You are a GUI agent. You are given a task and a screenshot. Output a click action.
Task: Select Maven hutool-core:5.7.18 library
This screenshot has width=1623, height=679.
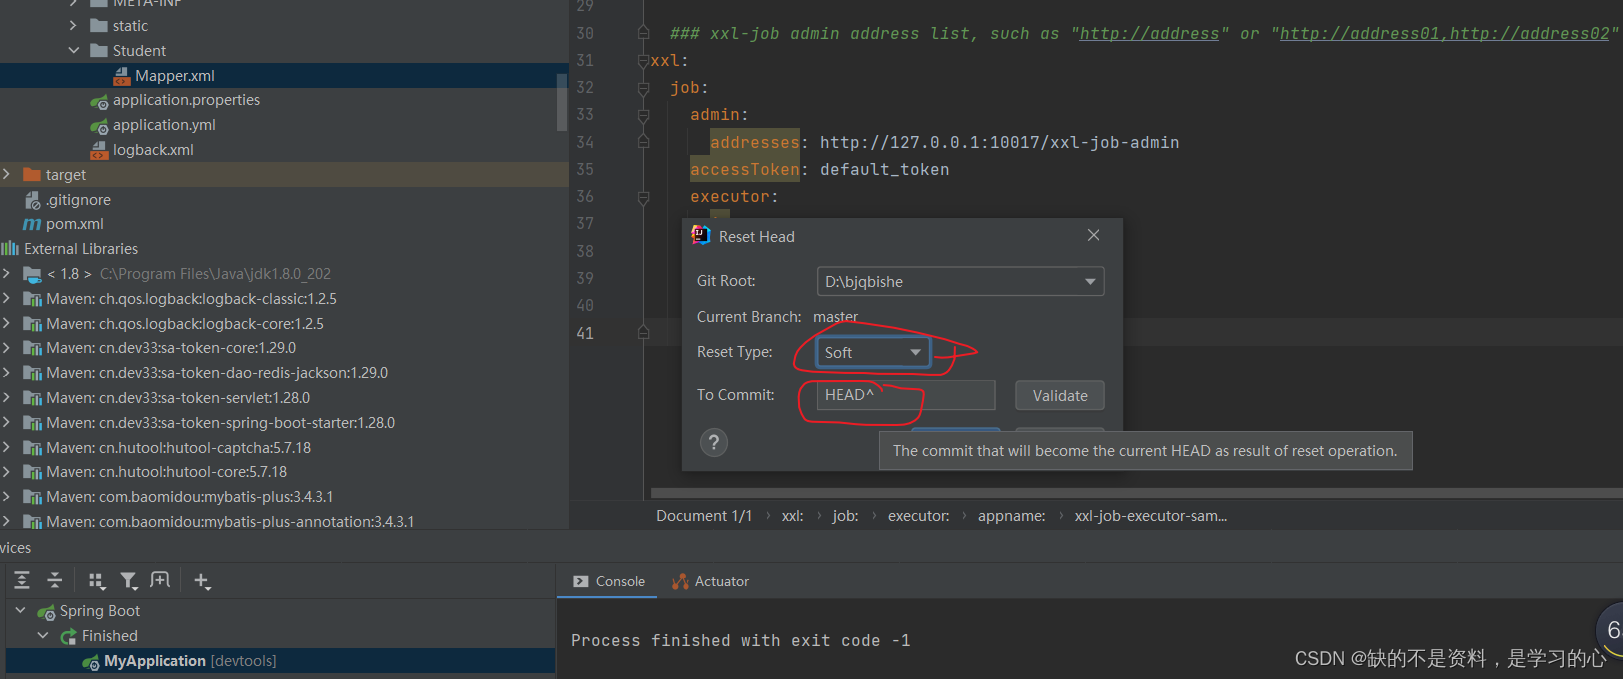click(x=167, y=472)
